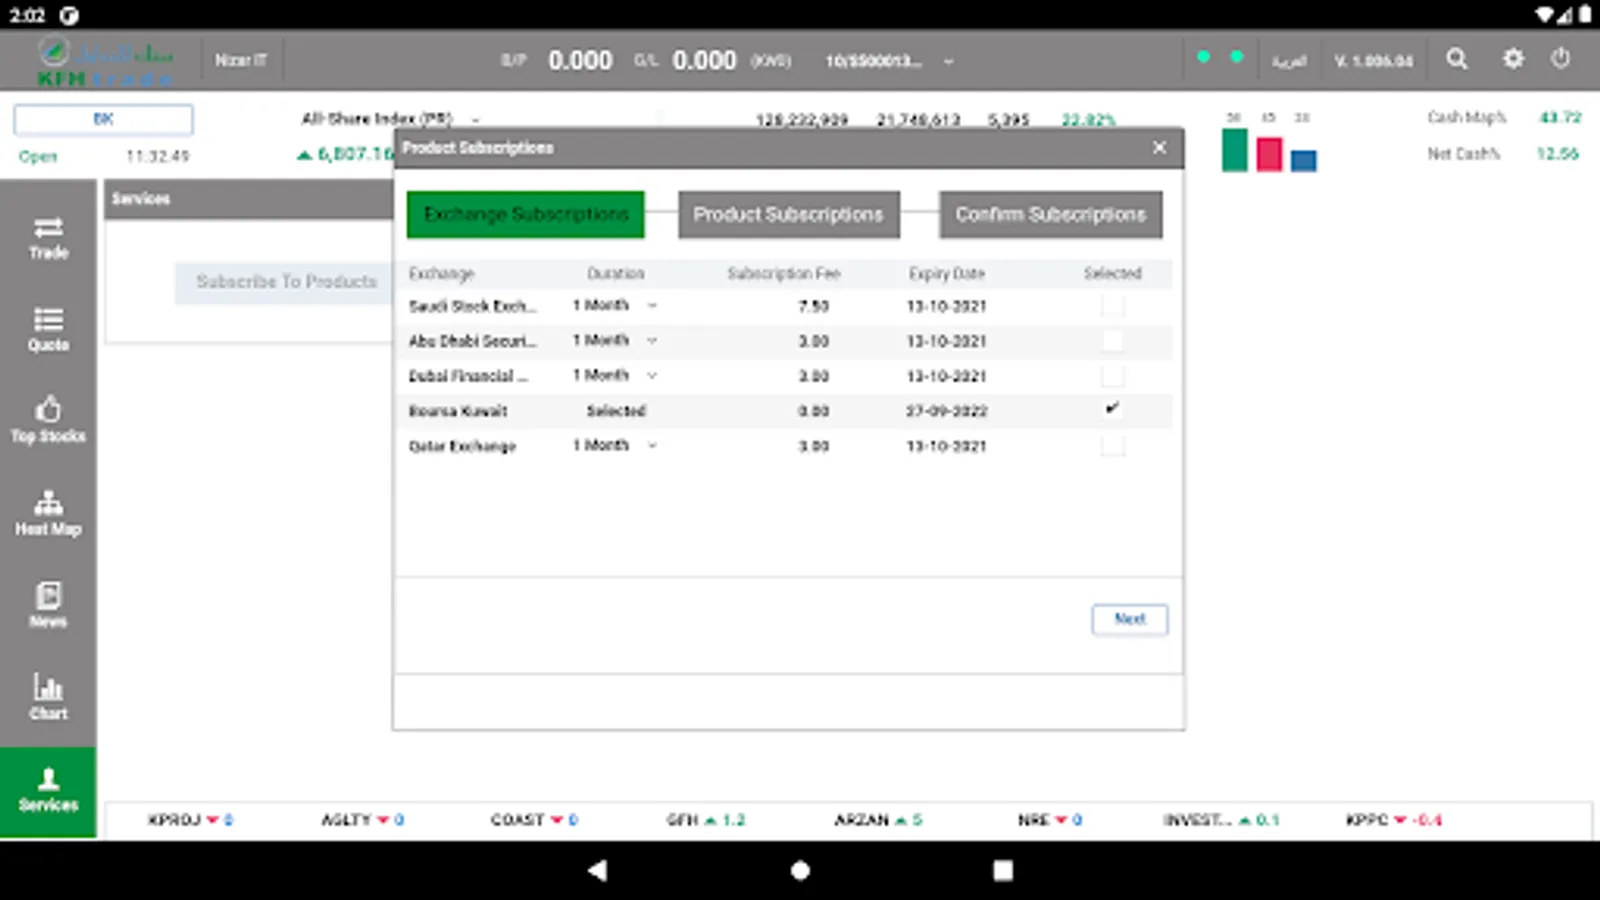Click the KFH Trade logo
Image resolution: width=1600 pixels, height=900 pixels.
(x=104, y=61)
